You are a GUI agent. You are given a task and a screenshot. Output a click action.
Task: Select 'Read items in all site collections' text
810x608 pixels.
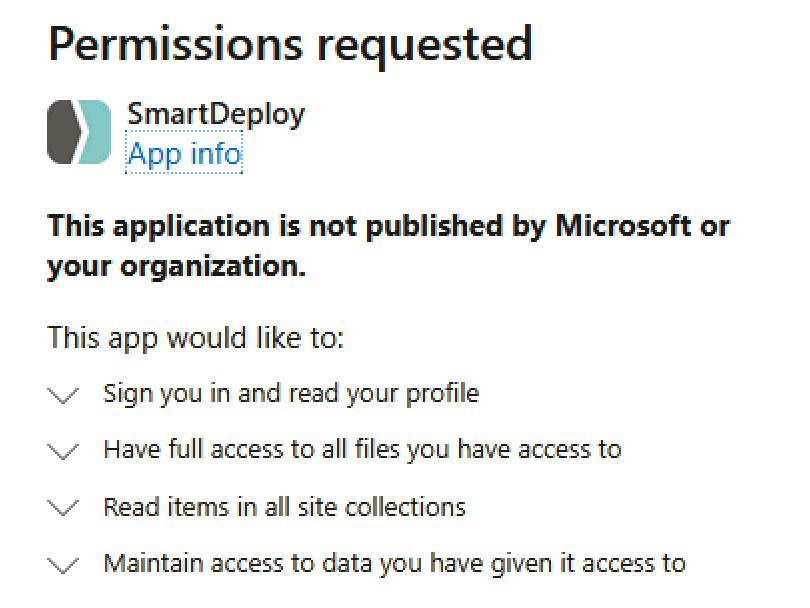285,507
